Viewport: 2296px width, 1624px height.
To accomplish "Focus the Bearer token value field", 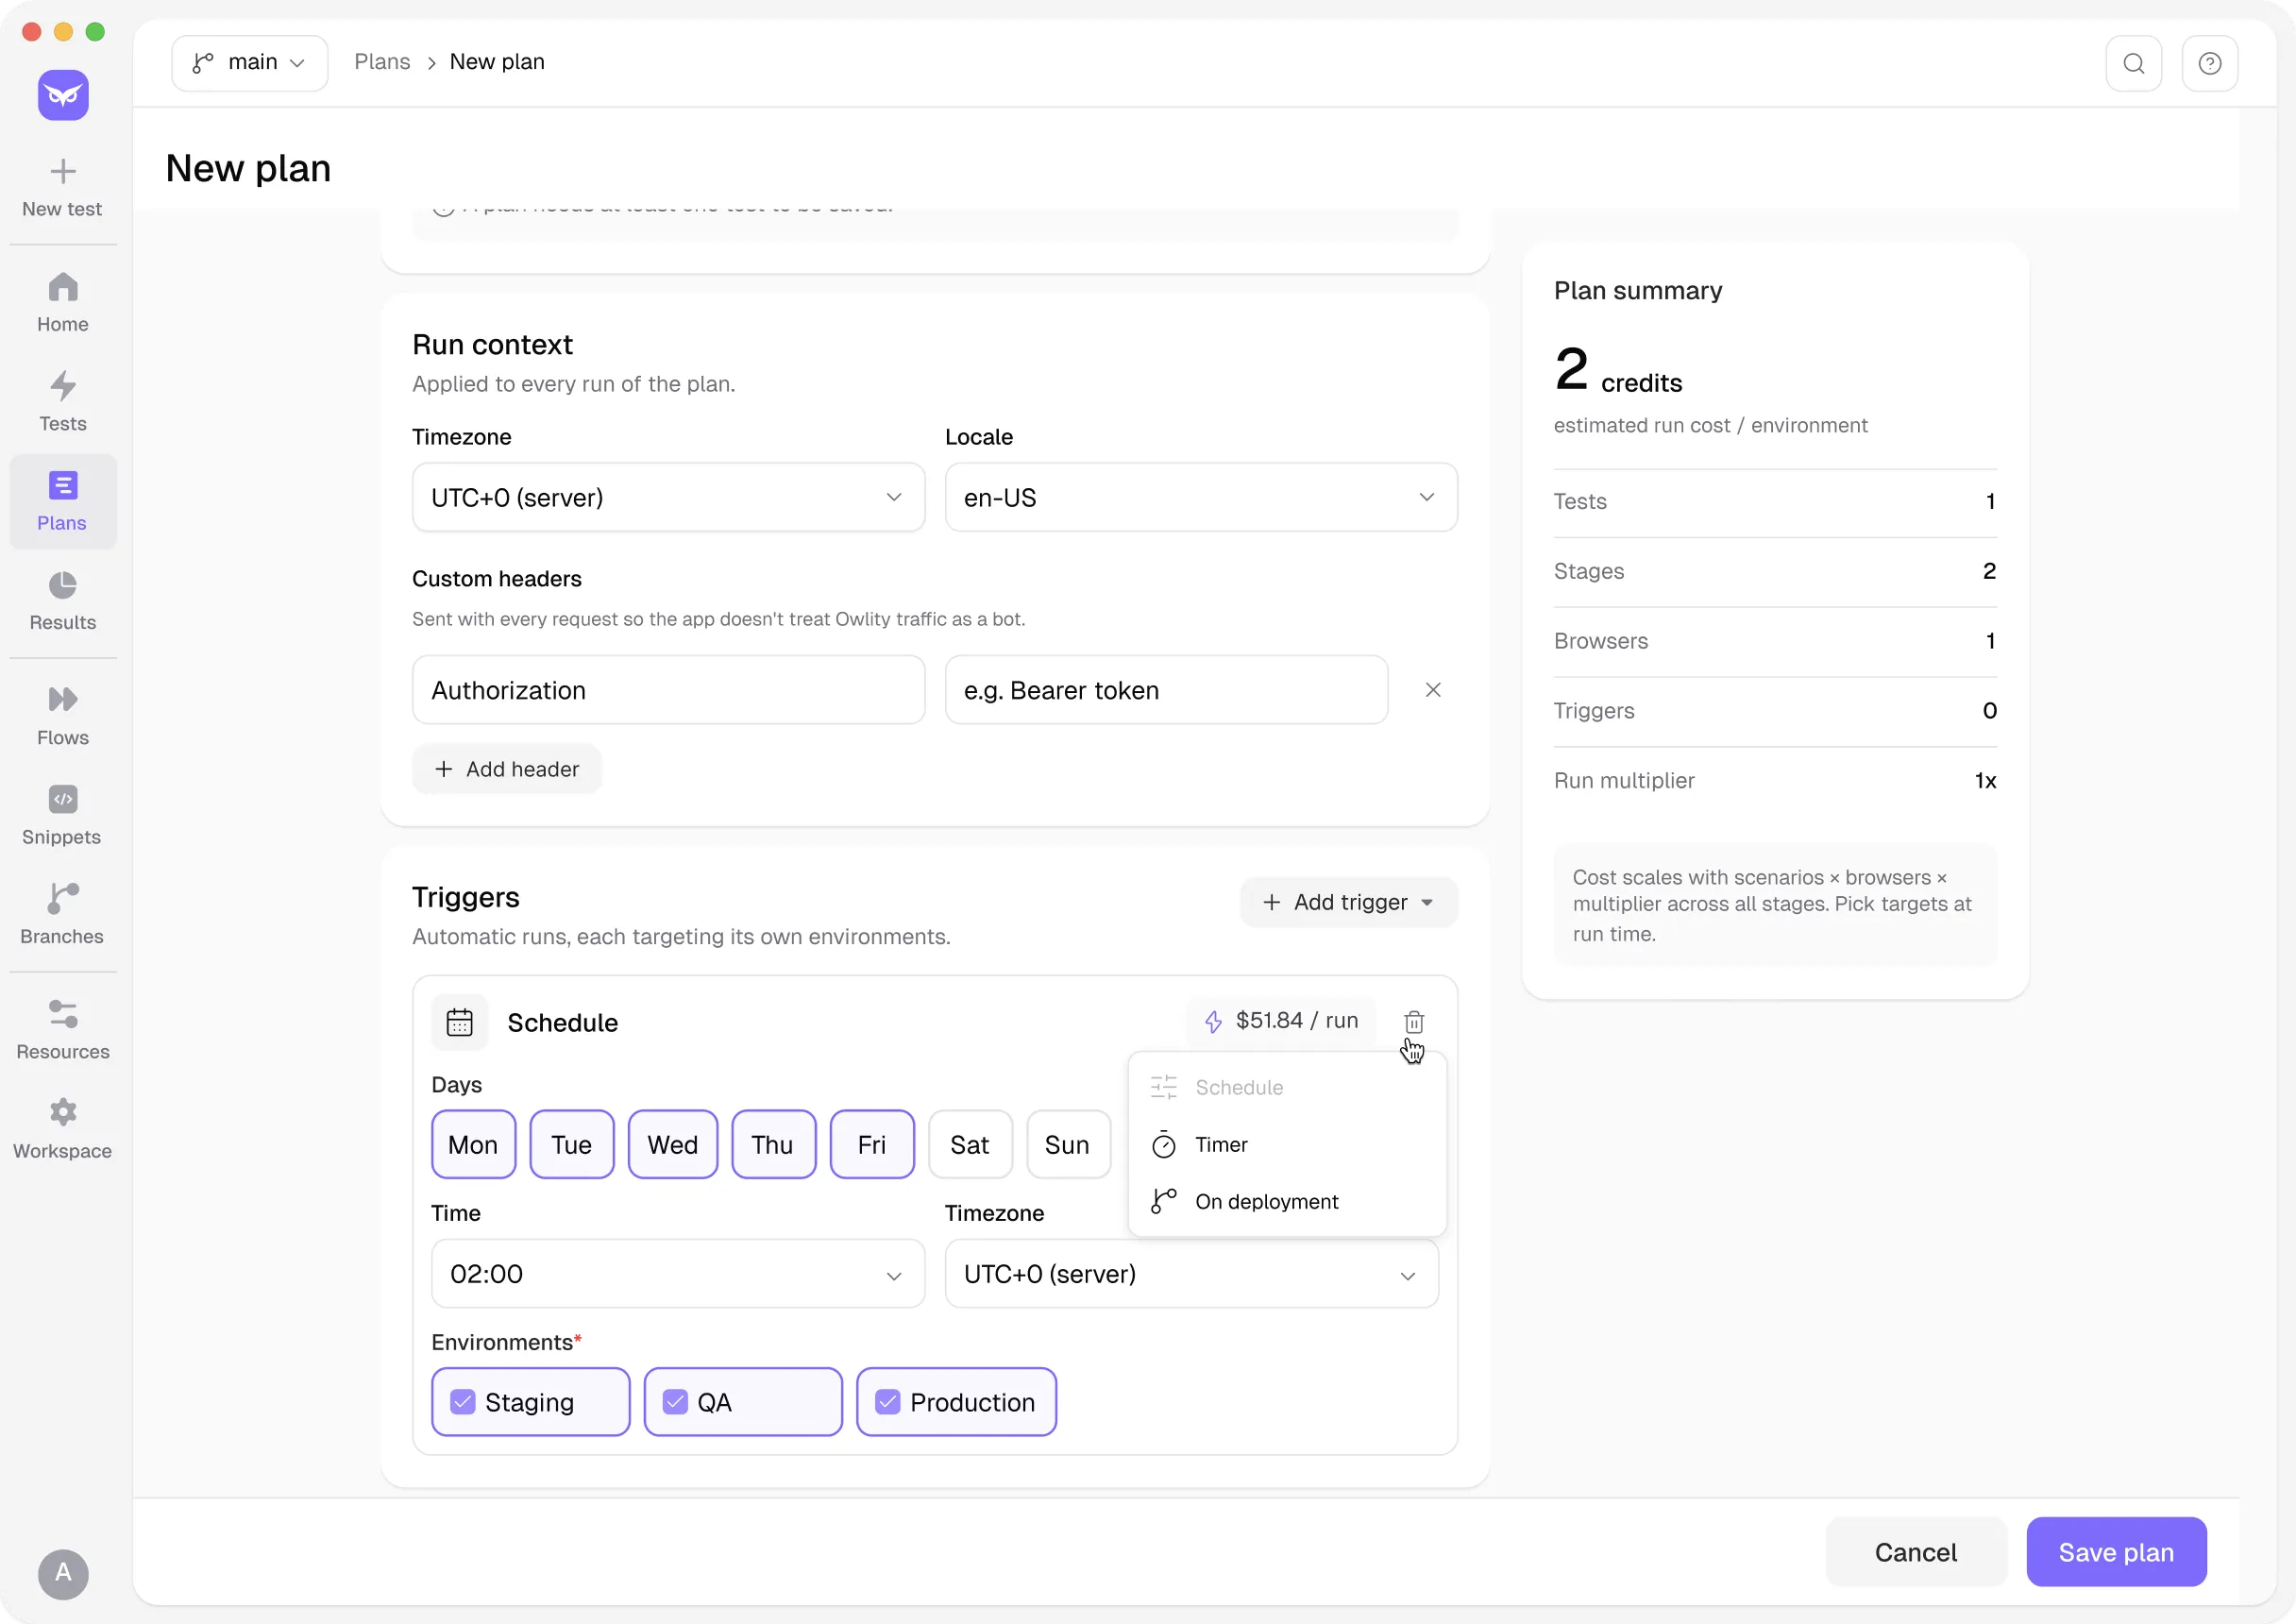I will pyautogui.click(x=1166, y=690).
